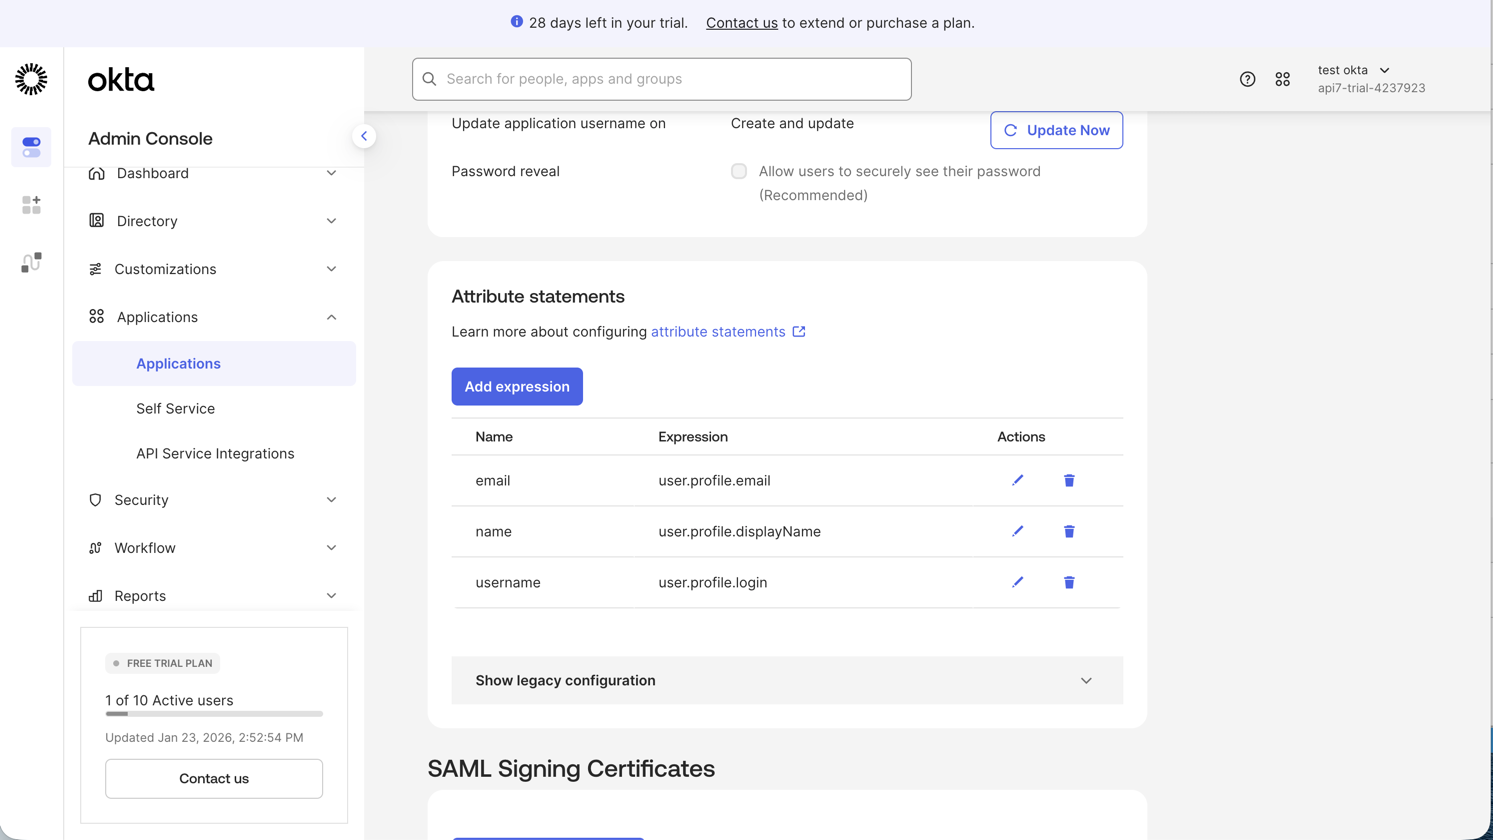Open the apps grid icon in header
1493x840 pixels.
[x=1282, y=79]
